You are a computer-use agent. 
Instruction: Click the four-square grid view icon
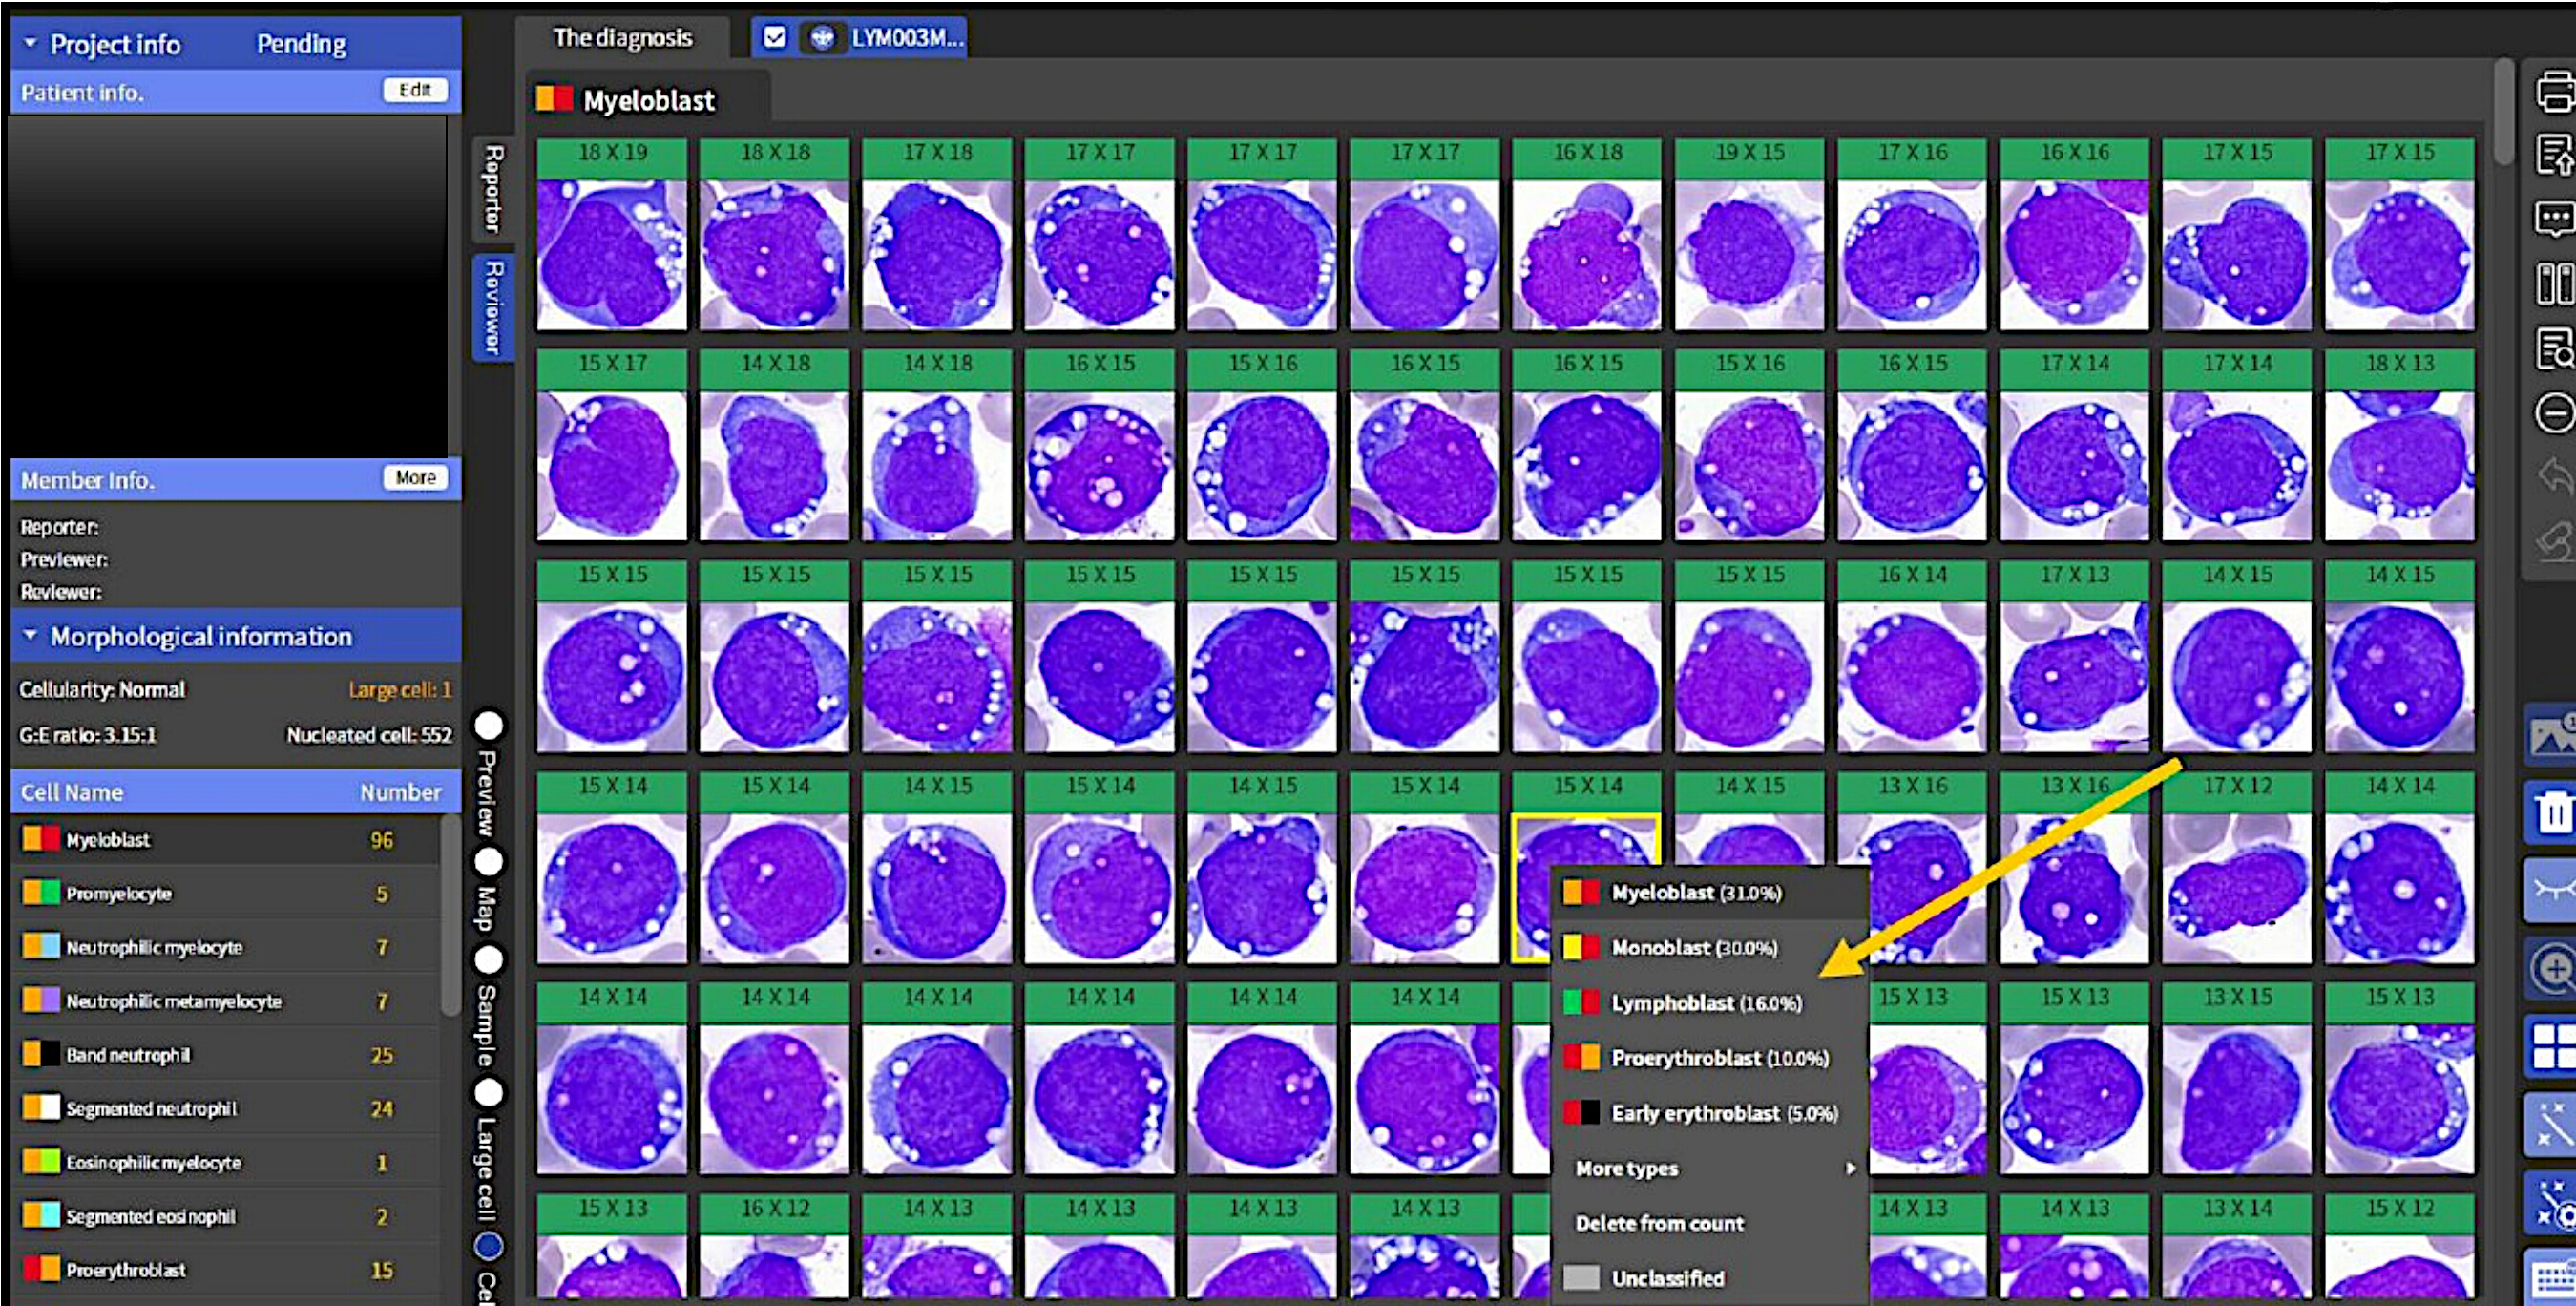(2552, 1046)
